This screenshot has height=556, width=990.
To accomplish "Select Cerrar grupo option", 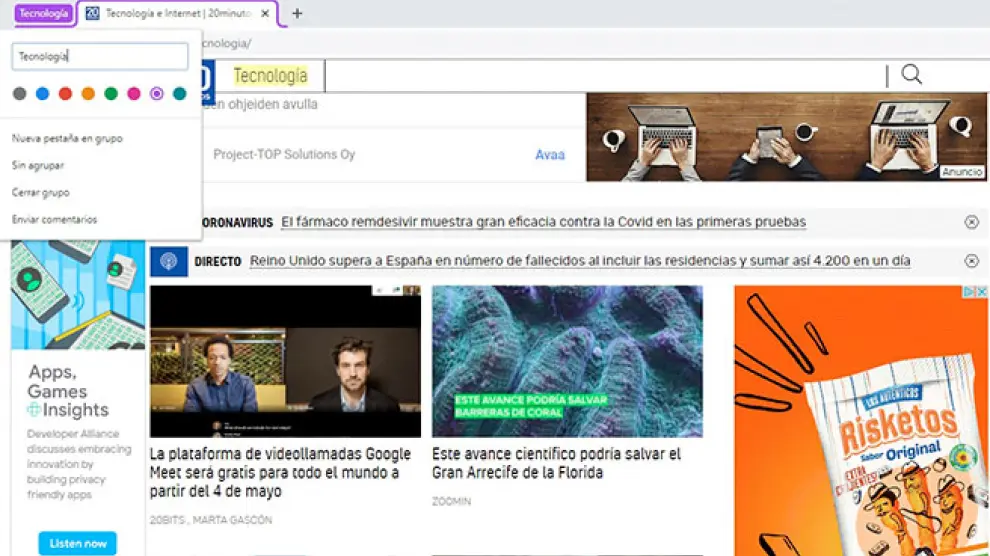I will (x=41, y=192).
